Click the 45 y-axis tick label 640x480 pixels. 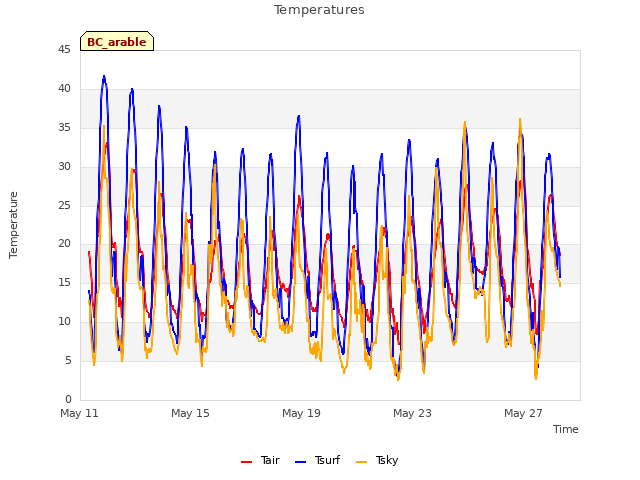coord(64,50)
